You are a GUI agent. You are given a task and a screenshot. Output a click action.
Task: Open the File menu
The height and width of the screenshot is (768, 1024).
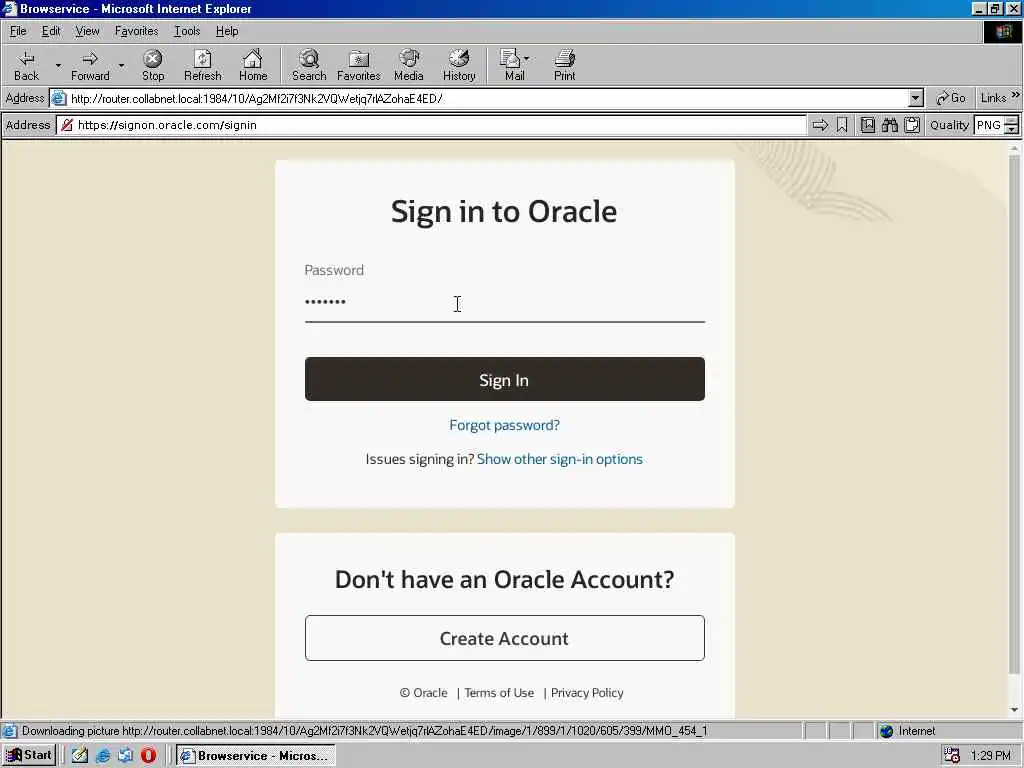(x=18, y=31)
